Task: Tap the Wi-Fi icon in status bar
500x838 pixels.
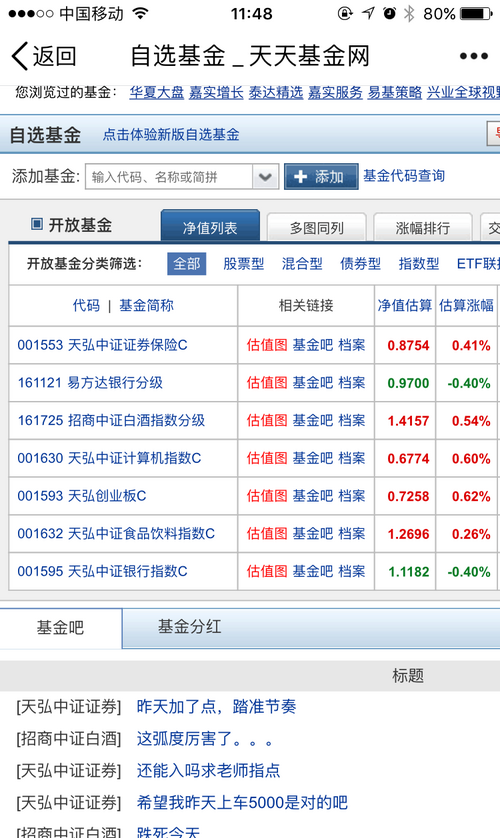Action: (140, 13)
